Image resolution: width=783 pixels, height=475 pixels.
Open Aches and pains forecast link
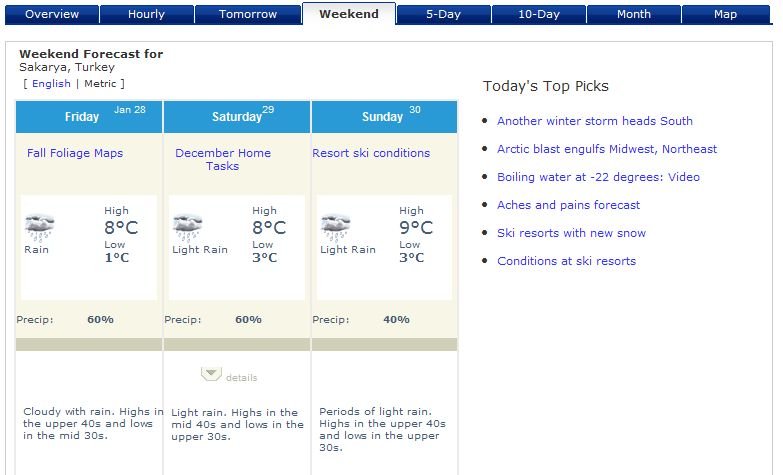coord(568,205)
